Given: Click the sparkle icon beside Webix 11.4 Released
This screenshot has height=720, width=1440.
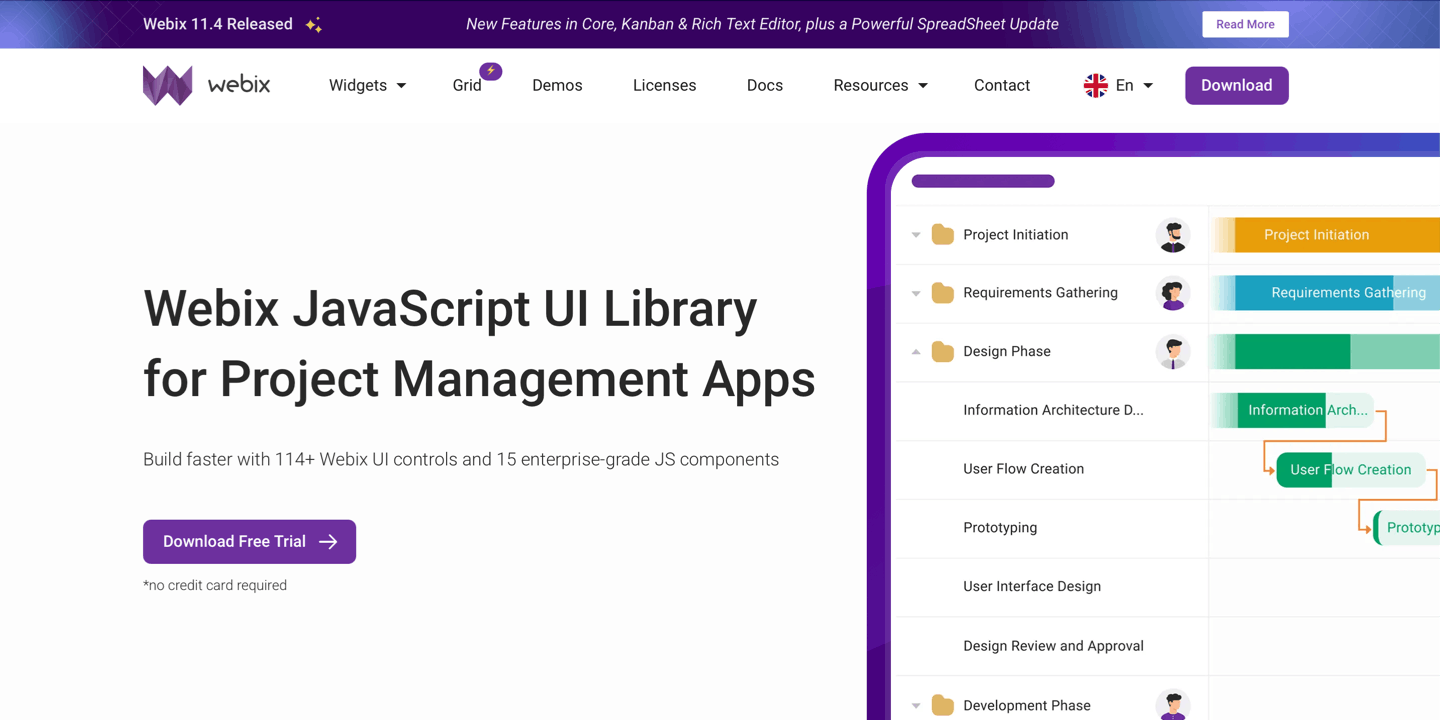Looking at the screenshot, I should point(313,25).
